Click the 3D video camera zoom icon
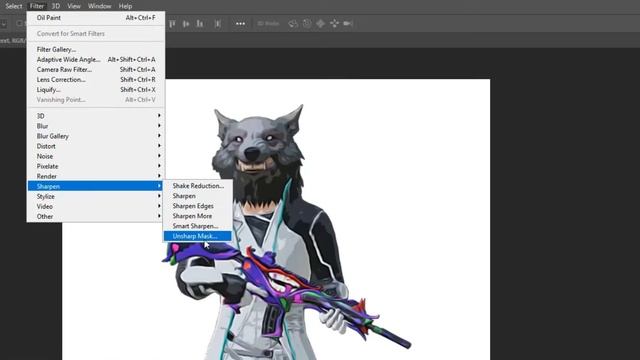 [348, 24]
